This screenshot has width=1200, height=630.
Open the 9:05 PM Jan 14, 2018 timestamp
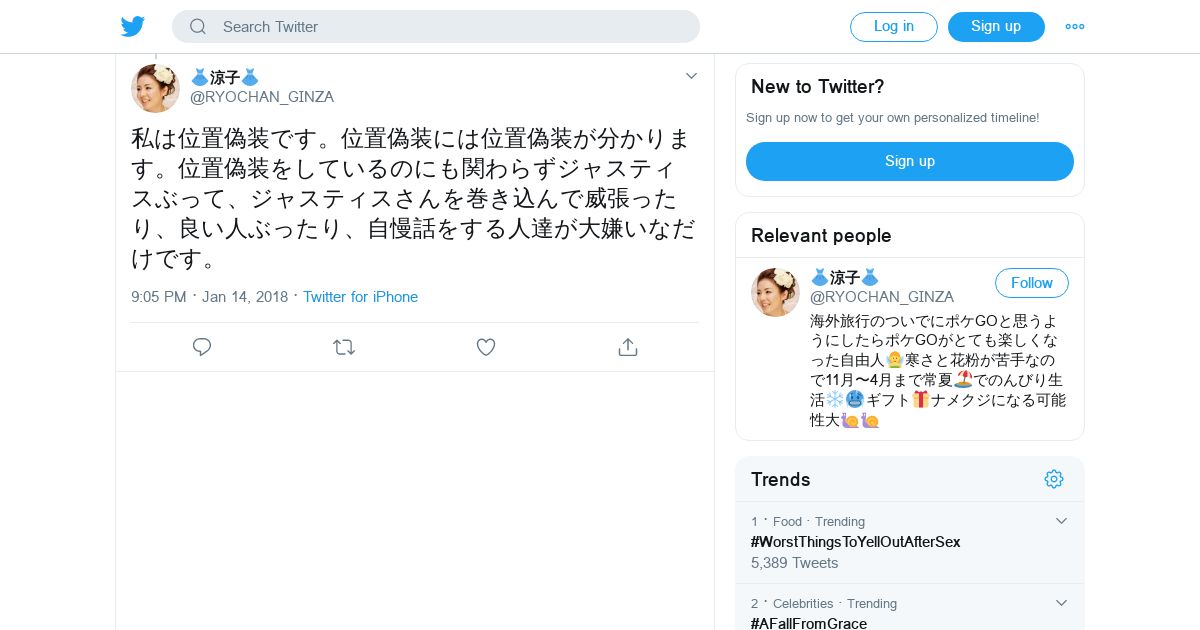pyautogui.click(x=209, y=297)
